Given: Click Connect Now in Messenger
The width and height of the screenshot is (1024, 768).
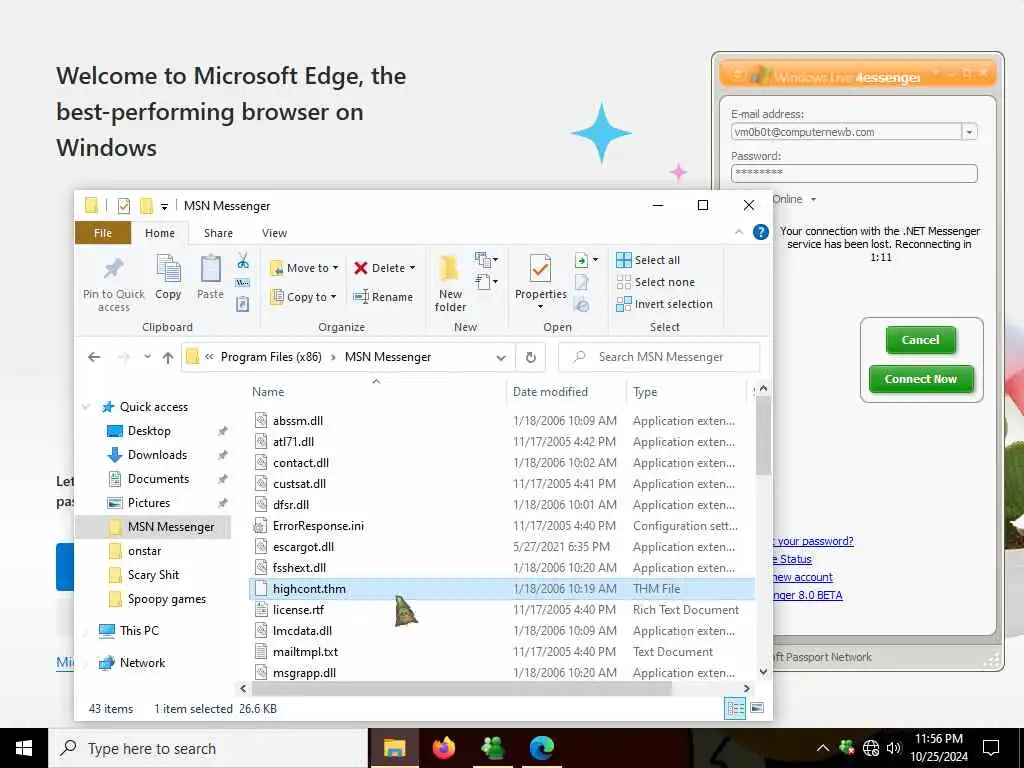Looking at the screenshot, I should point(921,379).
